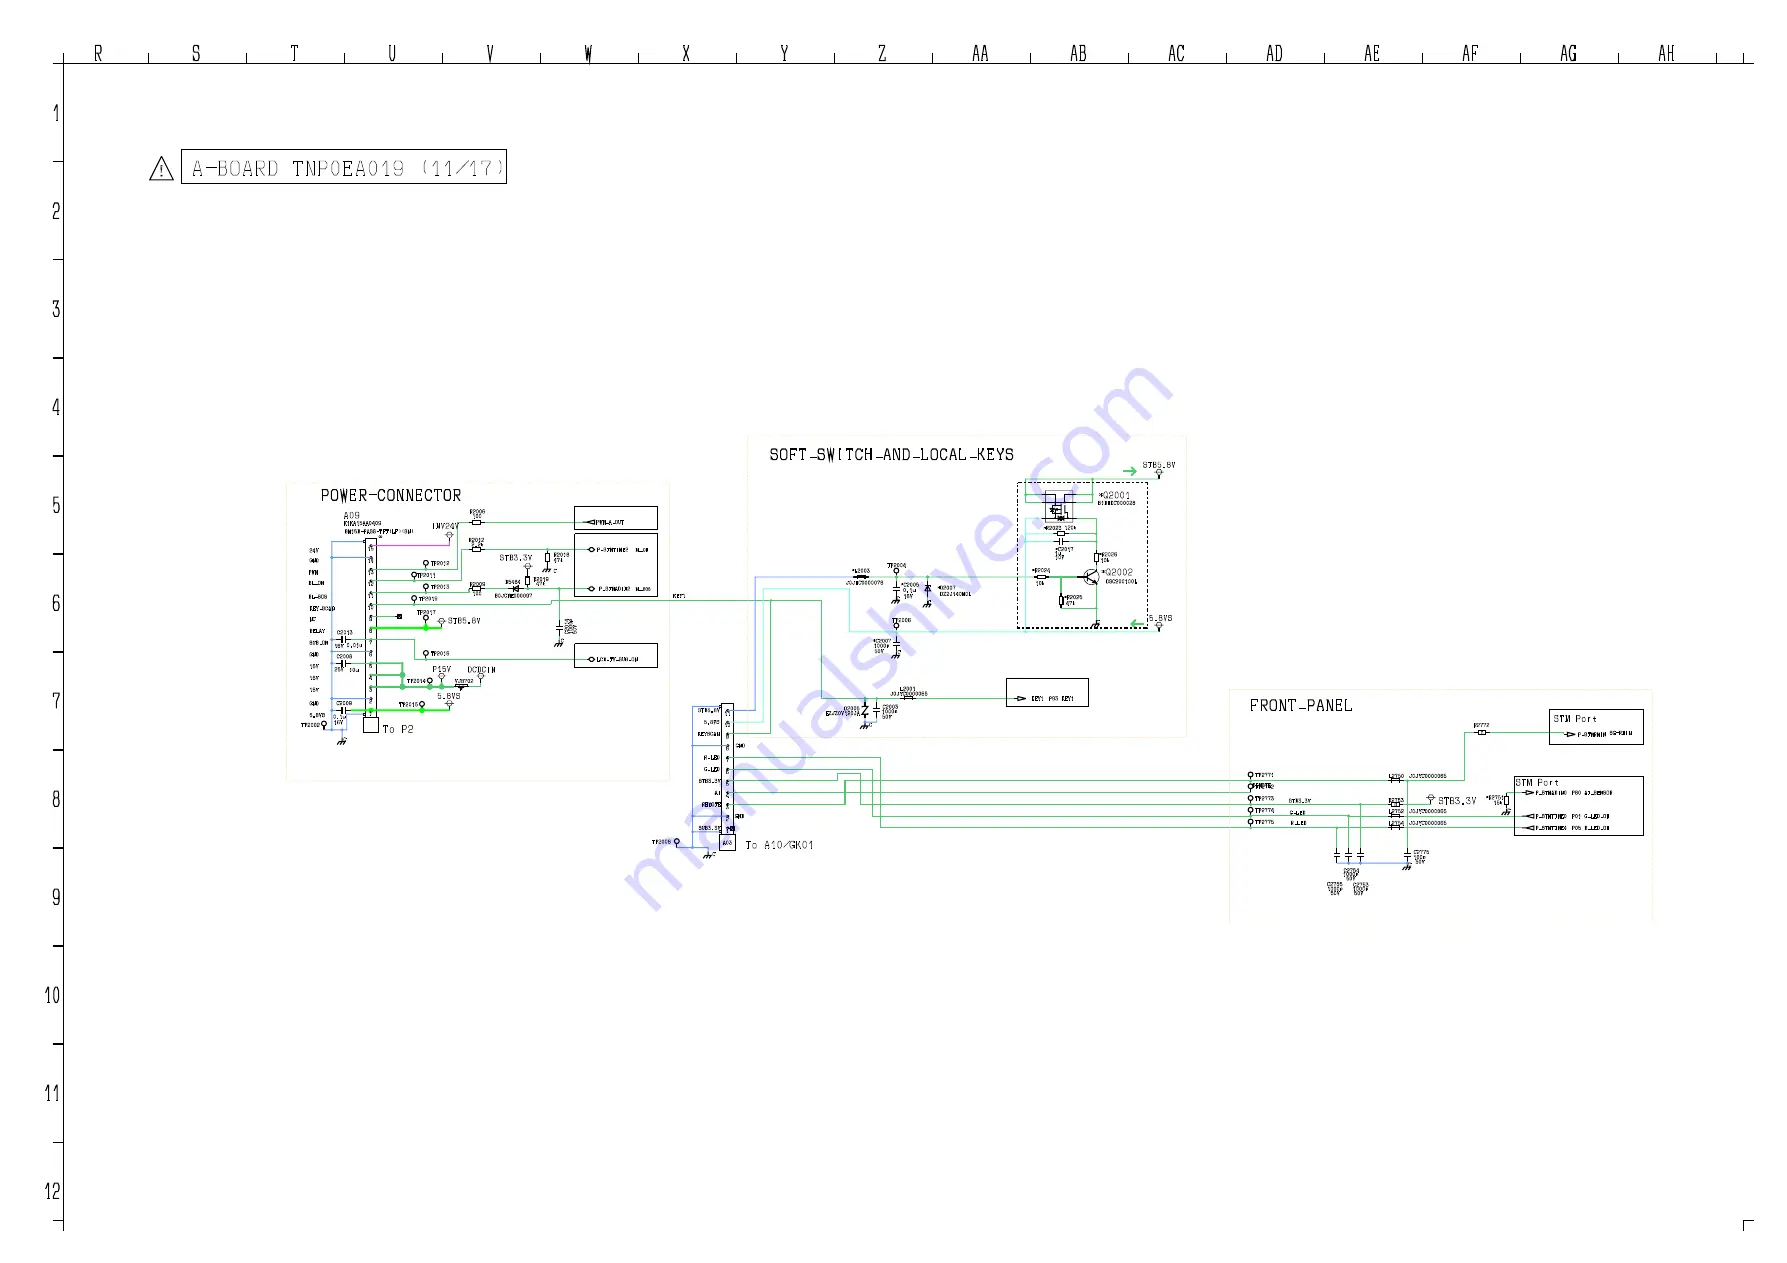Select the Q2002 transistor symbol
The width and height of the screenshot is (1787, 1263).
pos(1090,577)
